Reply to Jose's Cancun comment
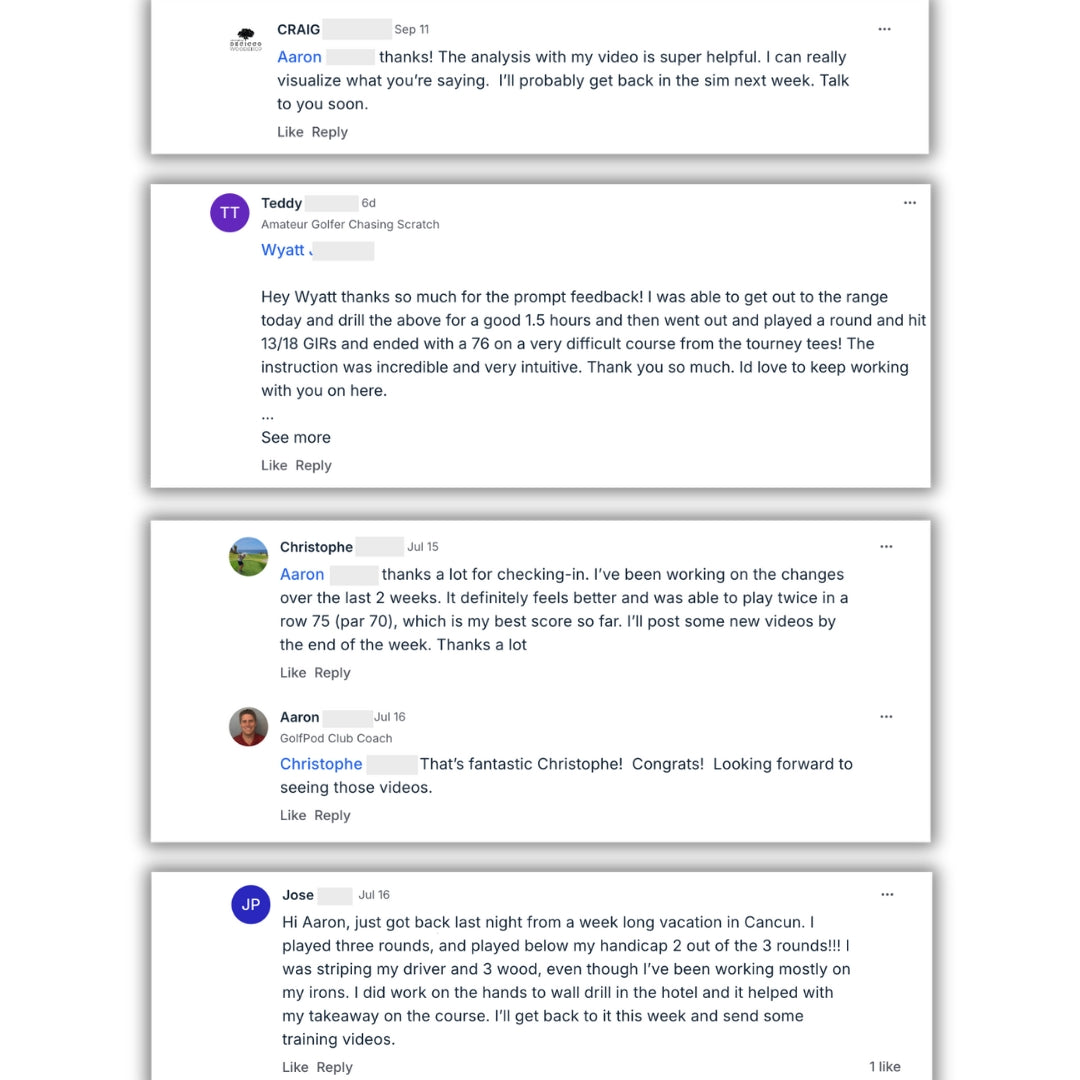 pos(334,1067)
